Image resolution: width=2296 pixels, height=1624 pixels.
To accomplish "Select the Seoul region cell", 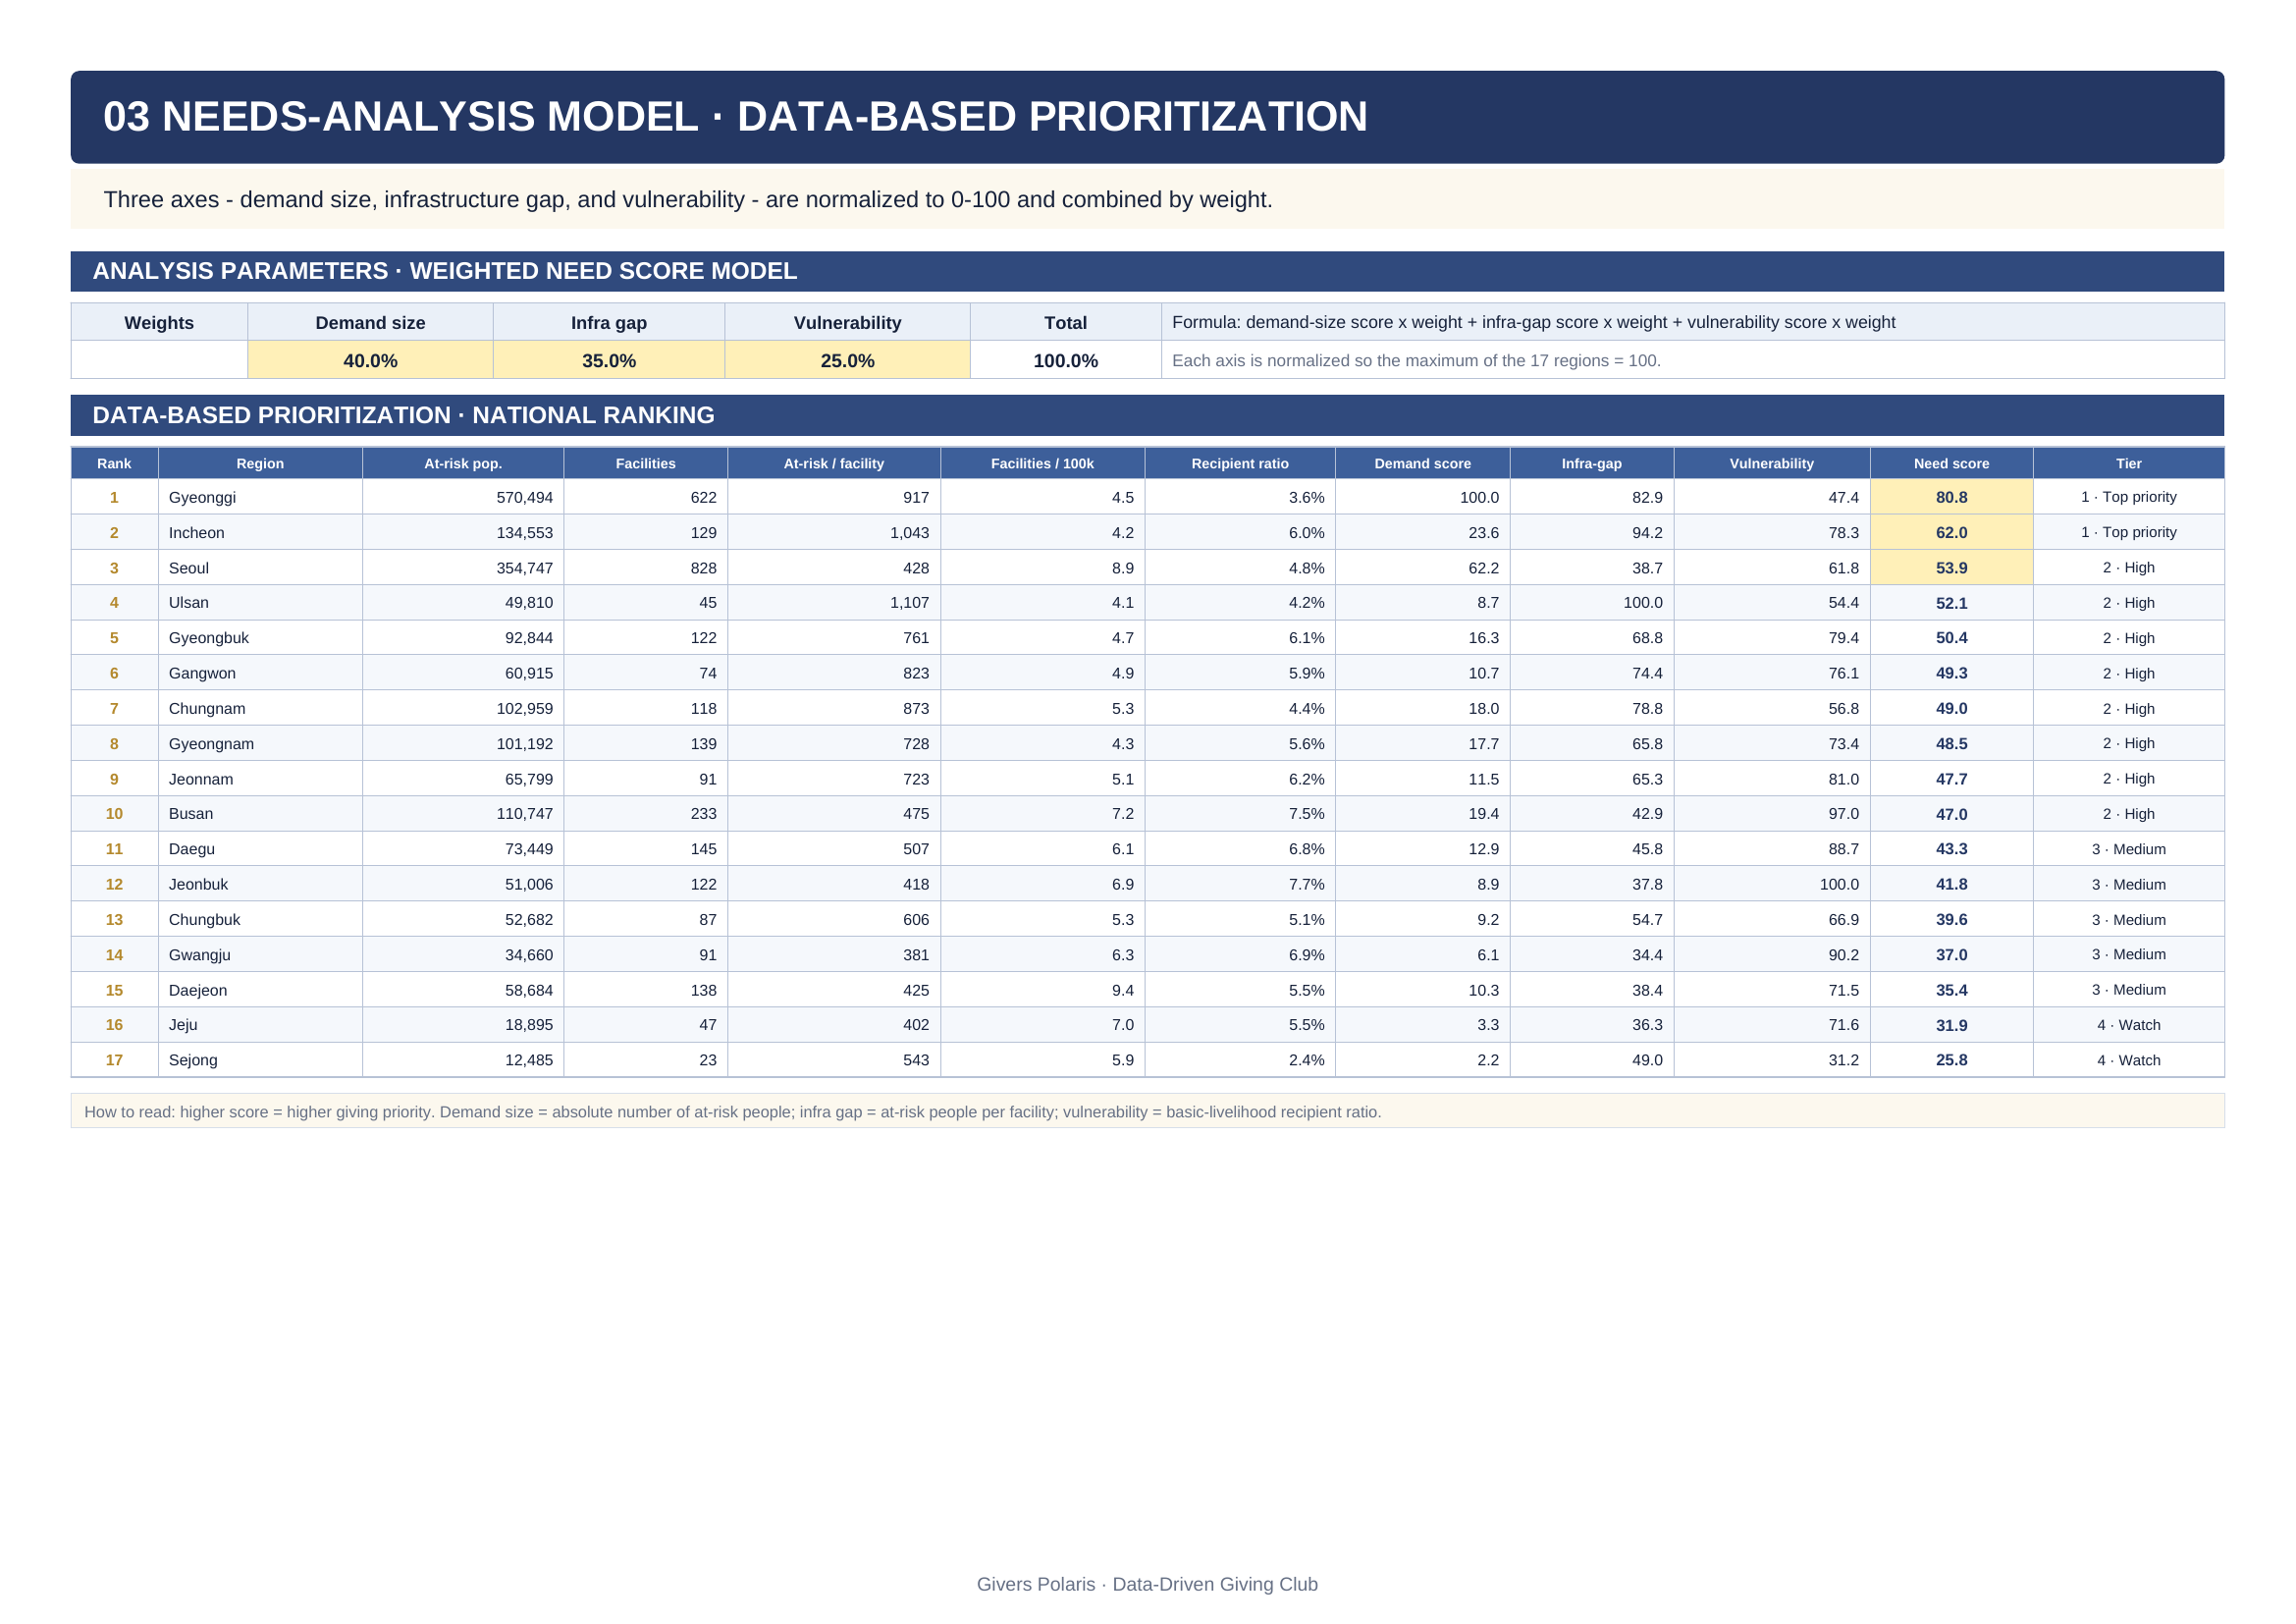I will pyautogui.click(x=260, y=567).
